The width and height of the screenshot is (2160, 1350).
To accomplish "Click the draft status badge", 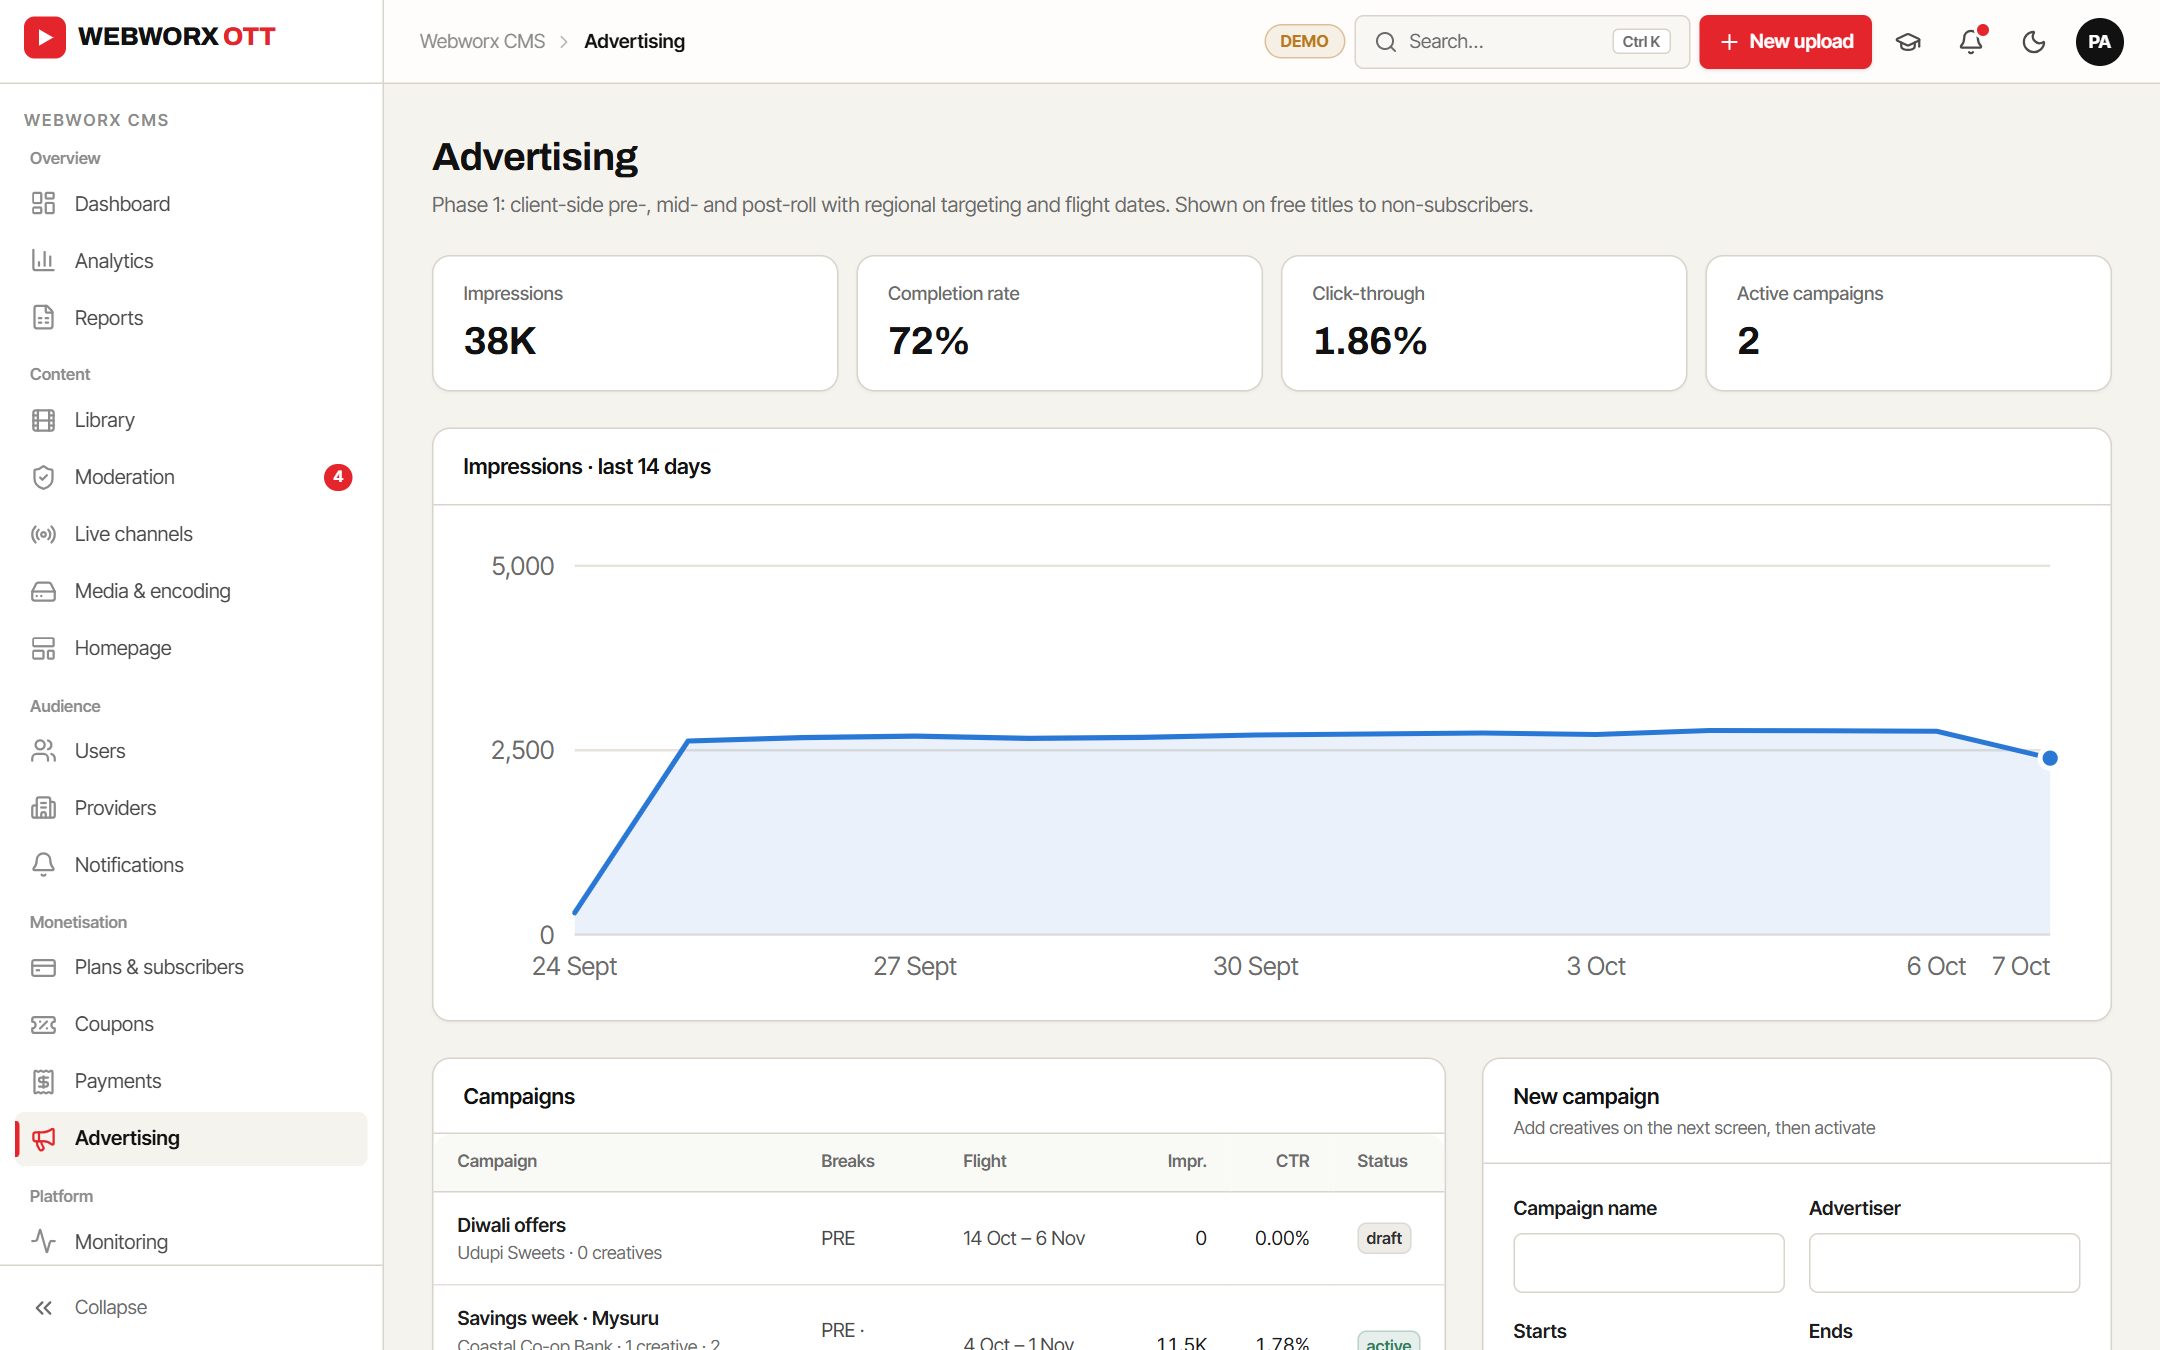I will pos(1384,1238).
